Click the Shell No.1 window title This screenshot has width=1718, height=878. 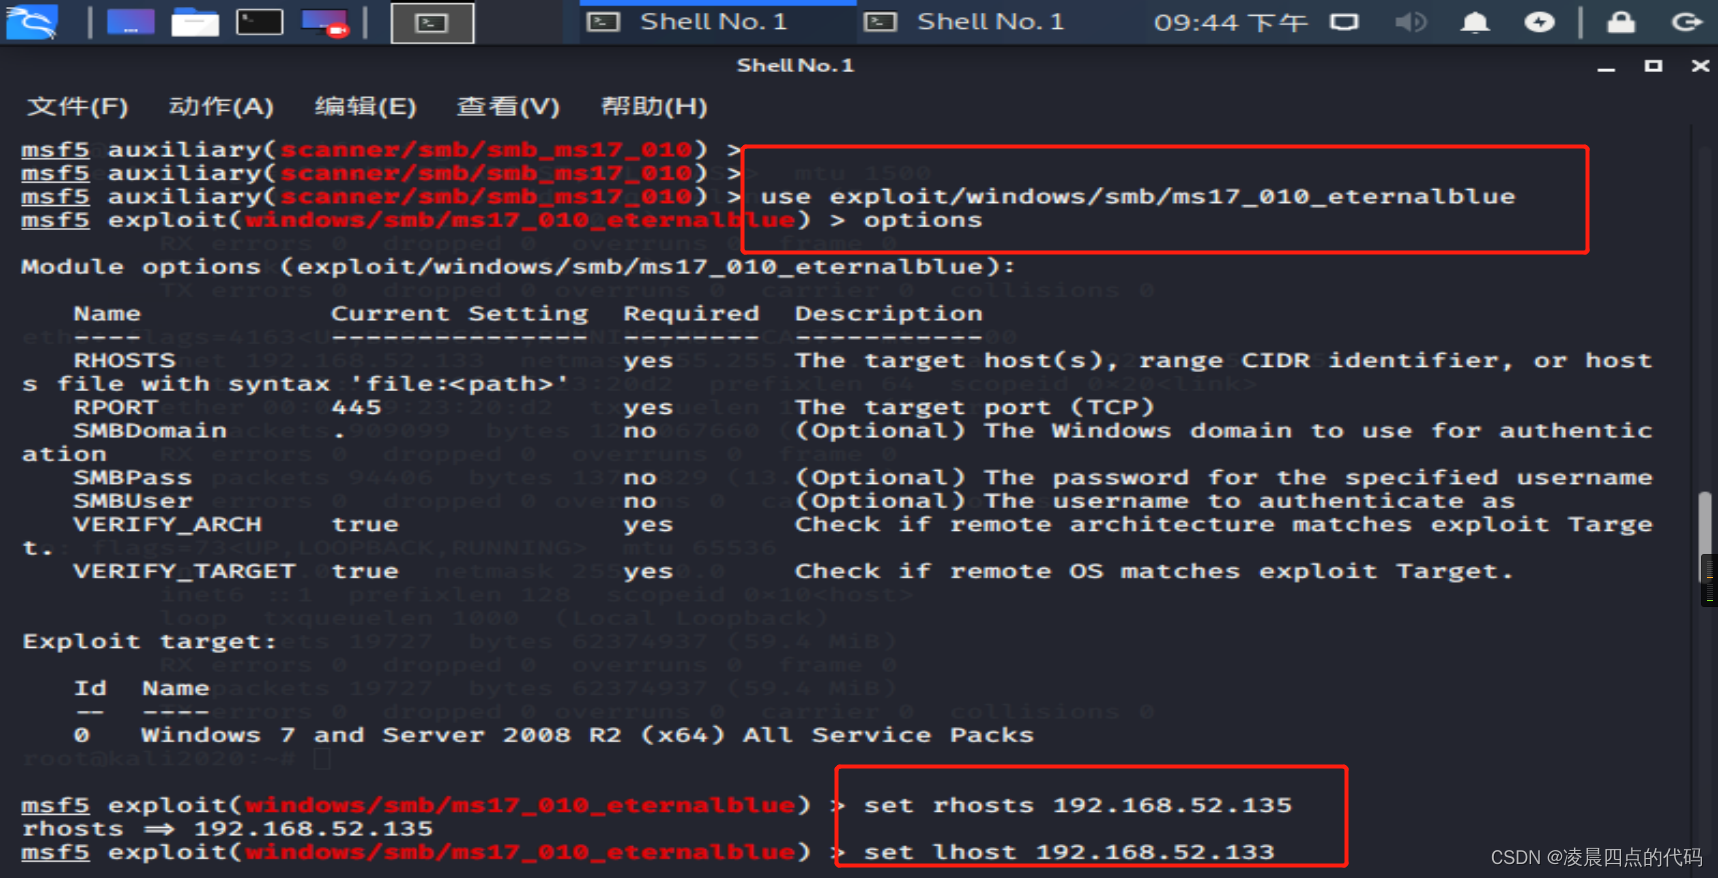point(795,65)
